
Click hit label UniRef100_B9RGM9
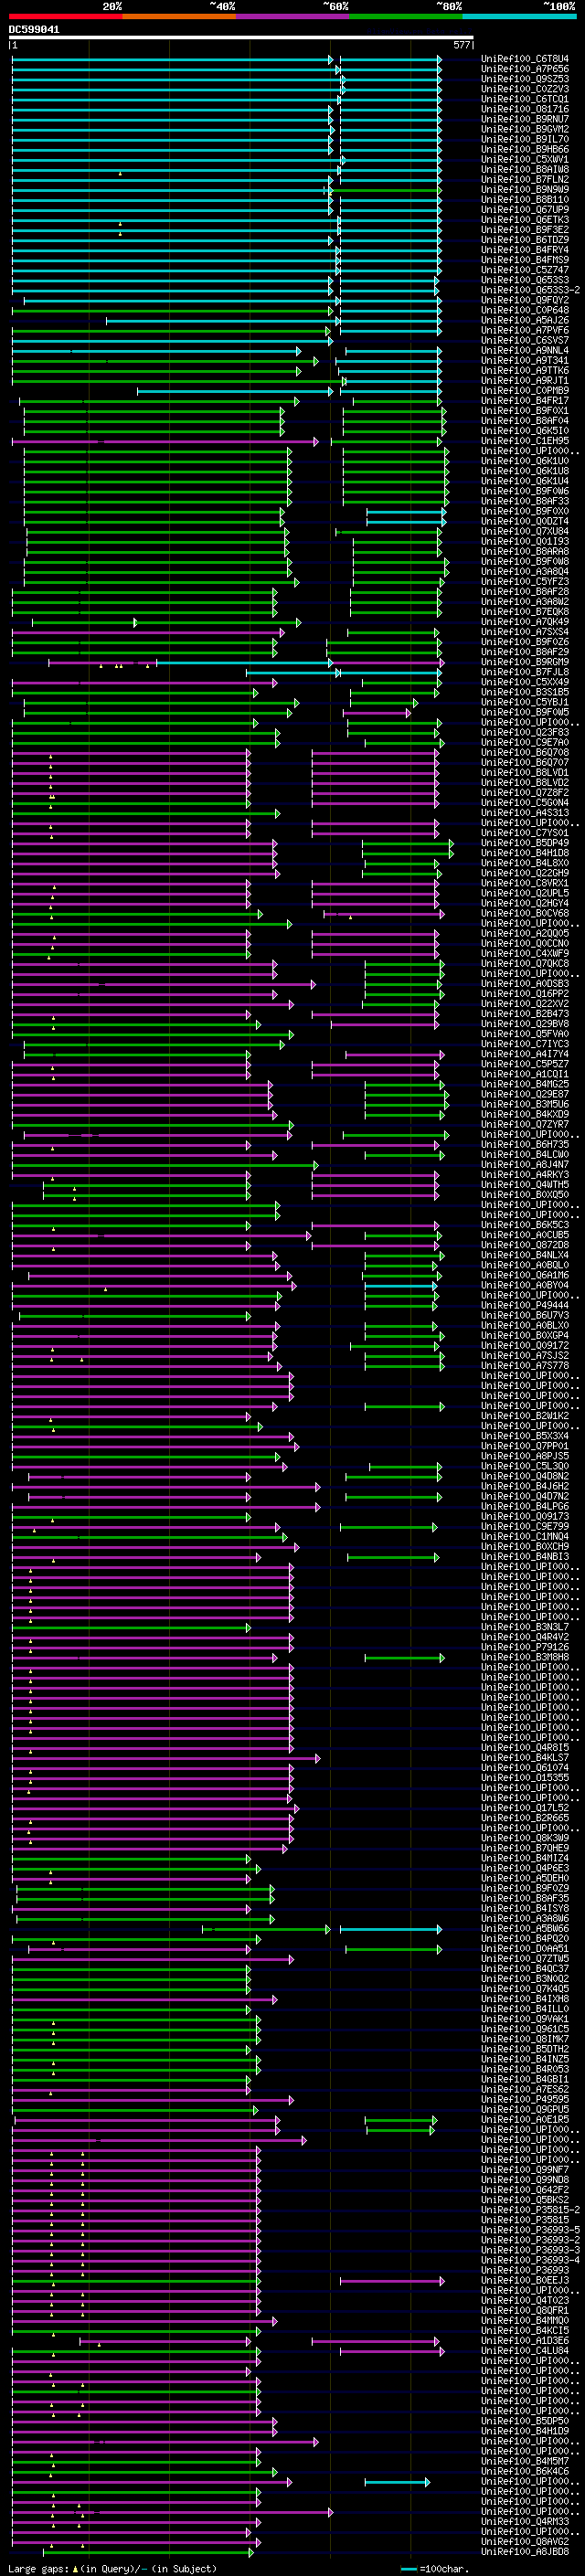coord(524,662)
